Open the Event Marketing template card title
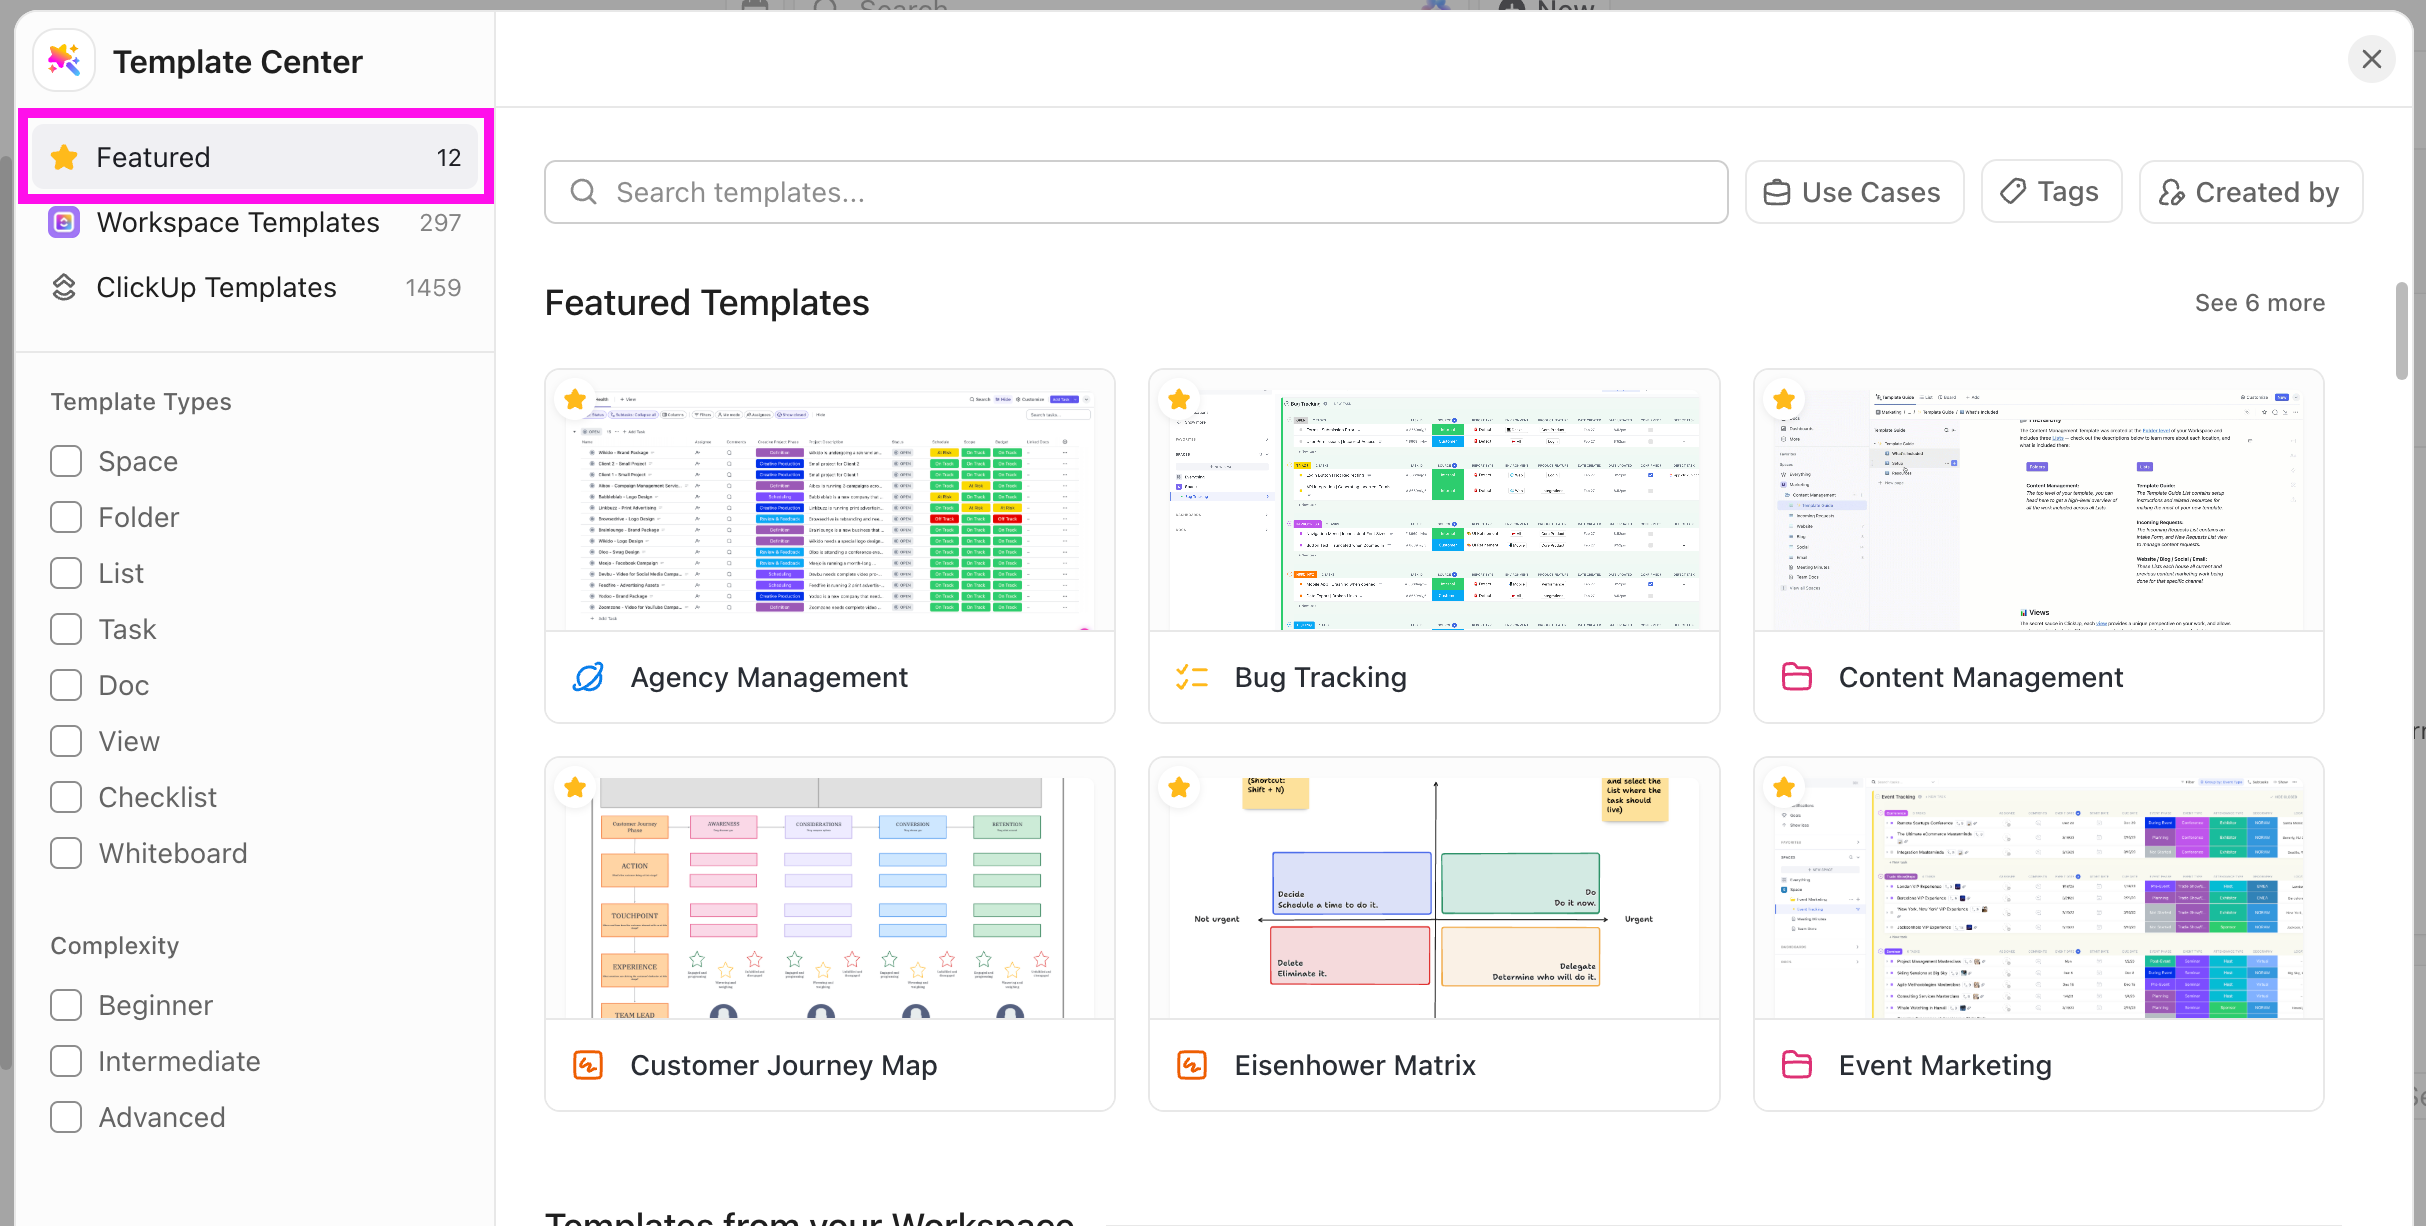Screen dimensions: 2426x1226 [1944, 1065]
